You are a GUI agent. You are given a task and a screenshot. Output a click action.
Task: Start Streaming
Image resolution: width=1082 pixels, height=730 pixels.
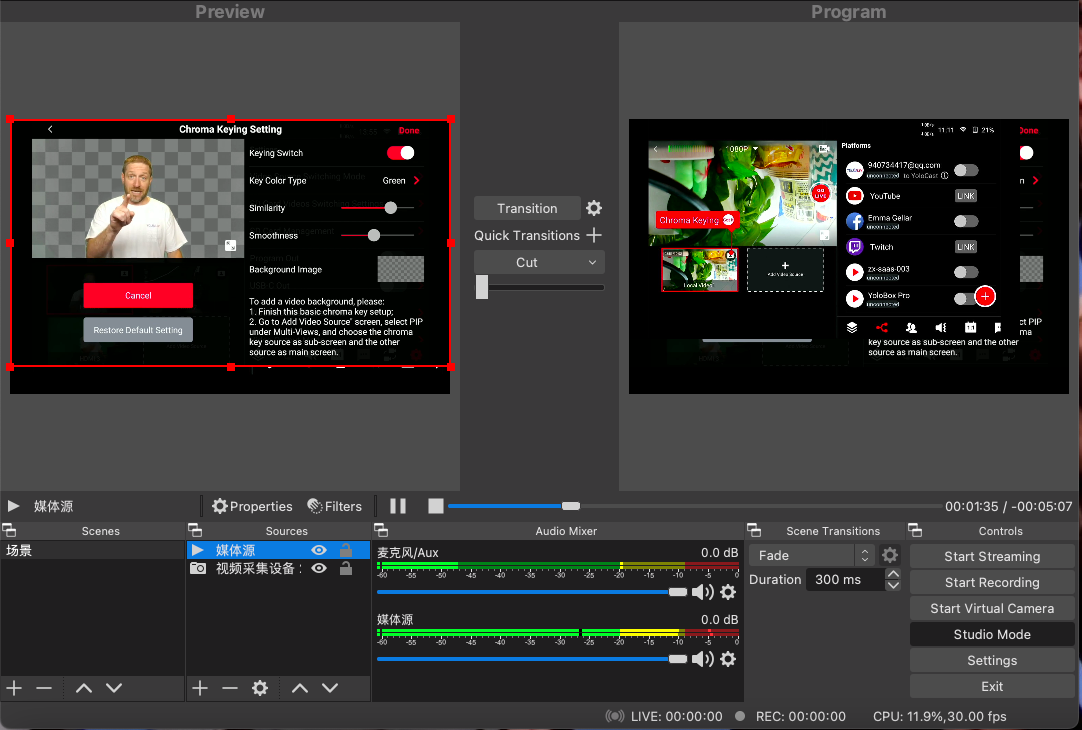[992, 557]
